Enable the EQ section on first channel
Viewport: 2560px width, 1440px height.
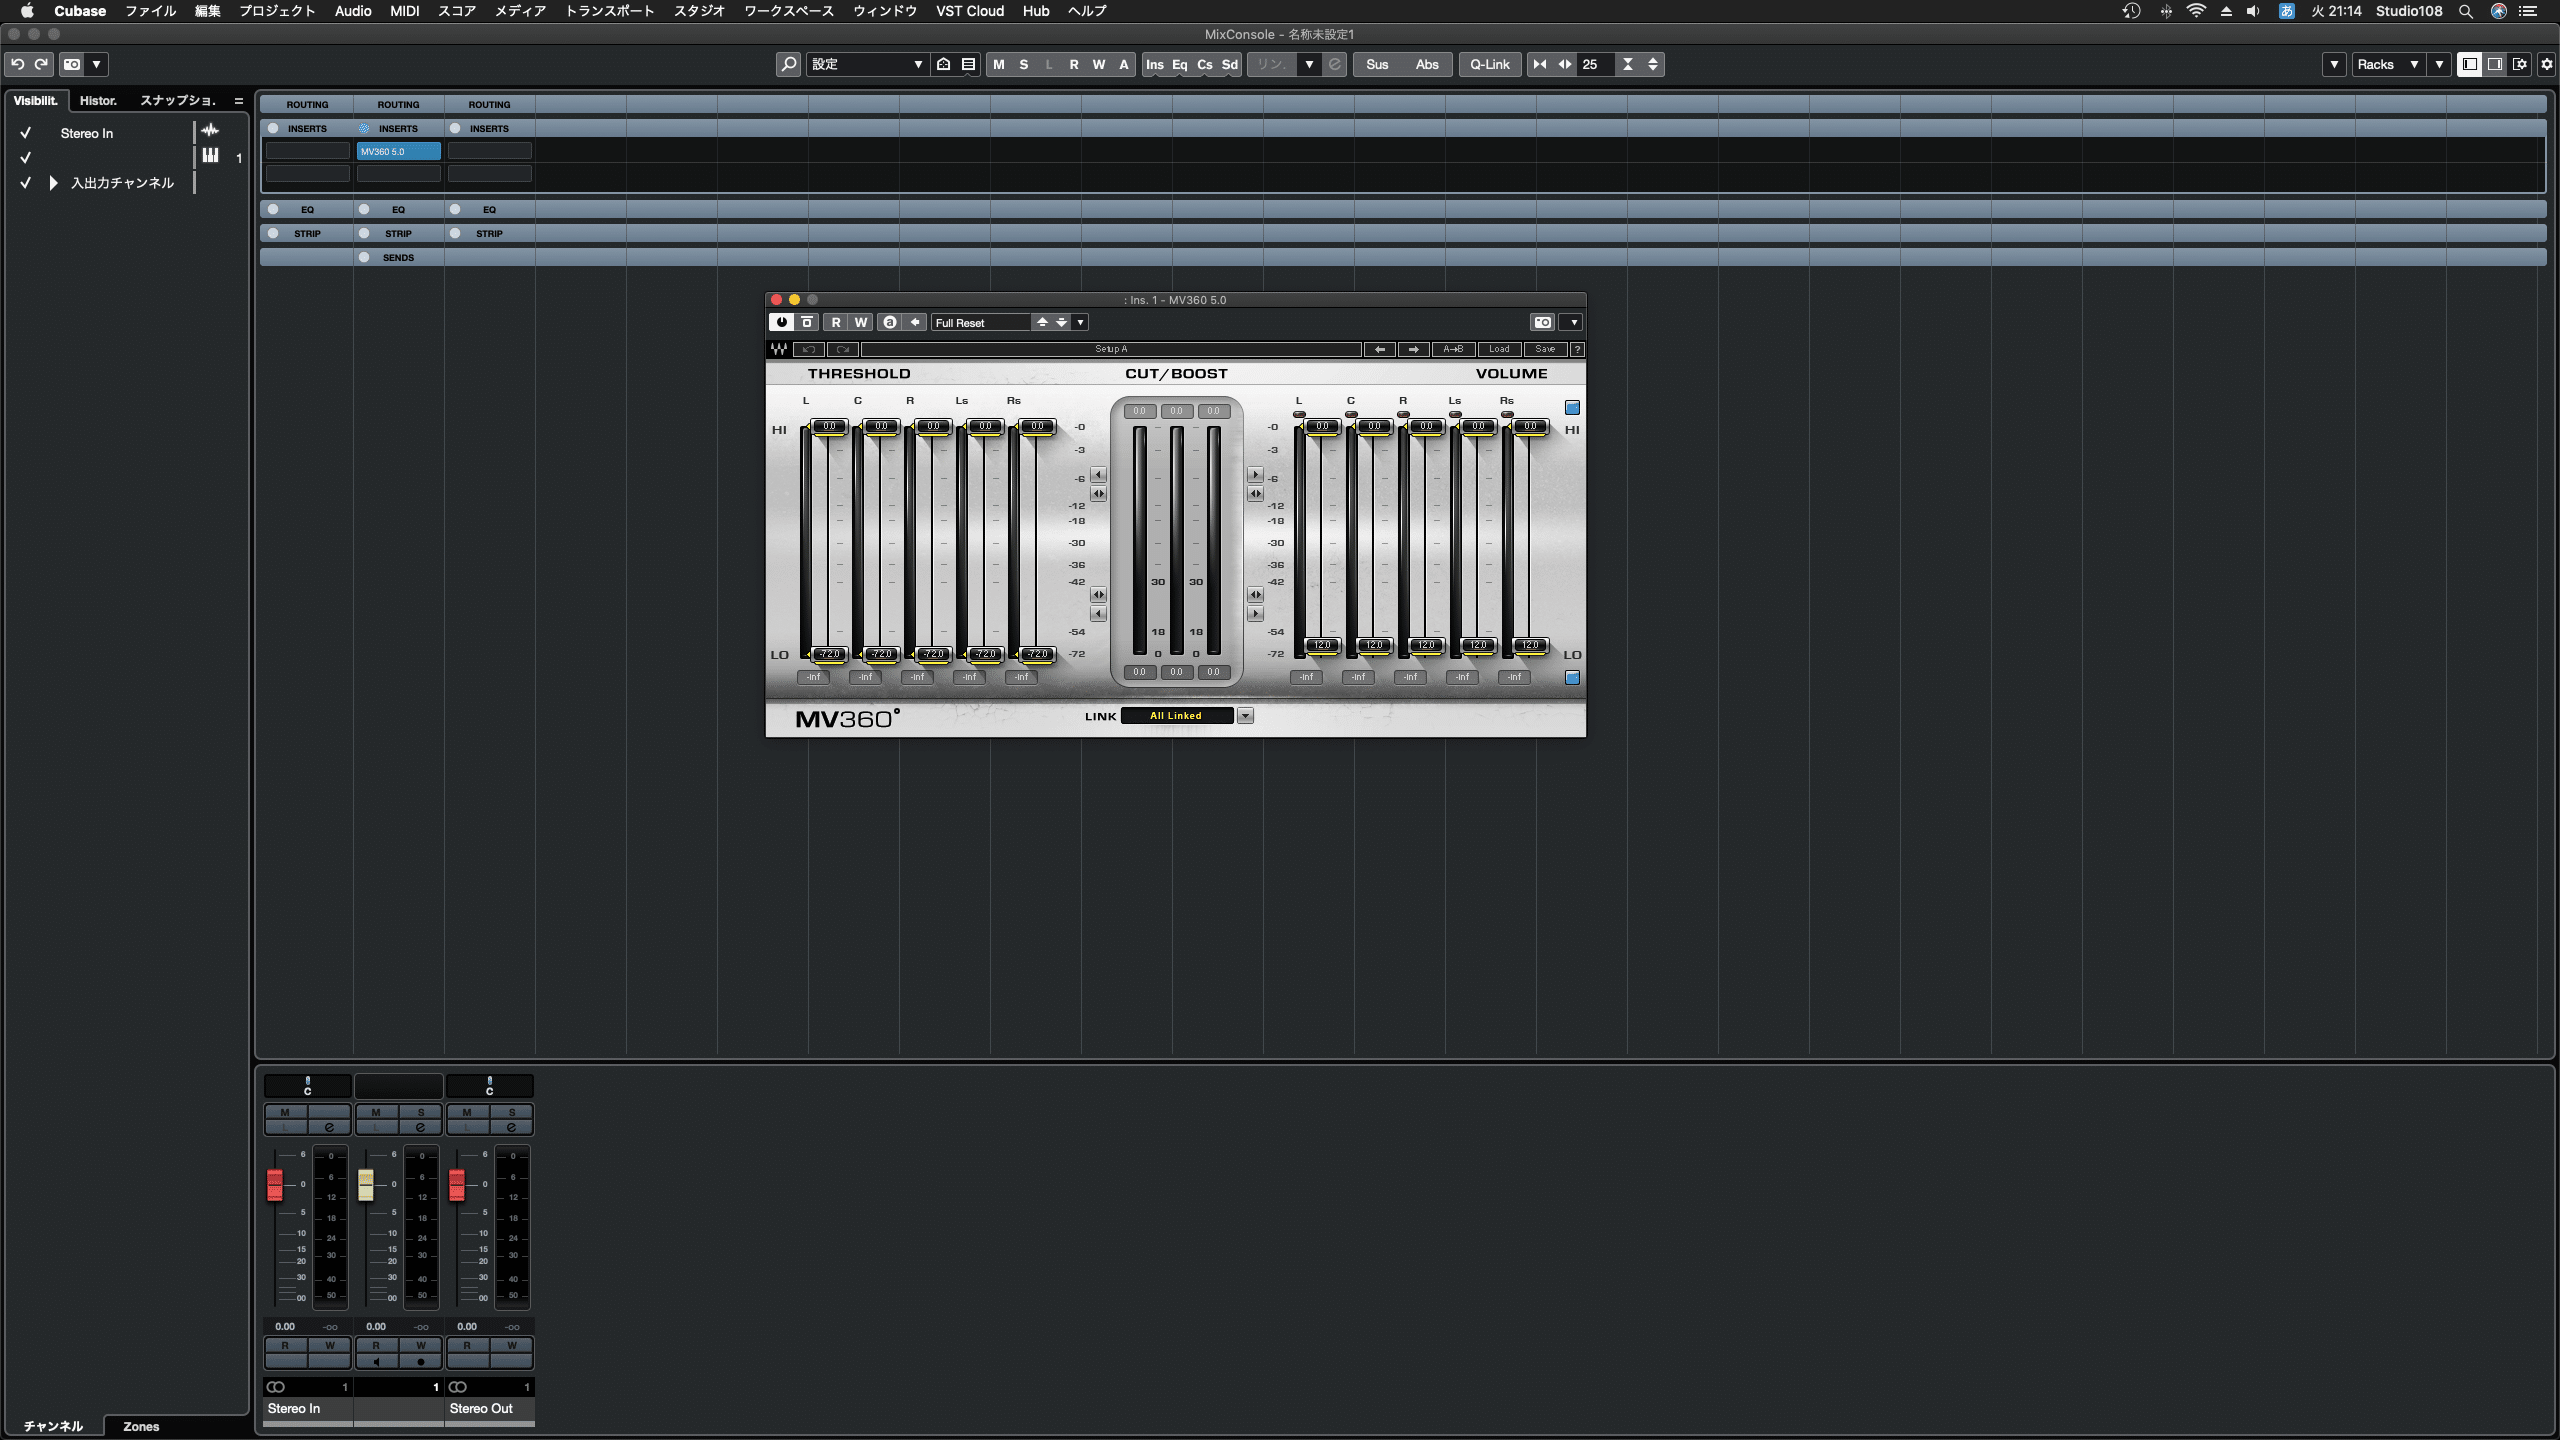(x=272, y=209)
